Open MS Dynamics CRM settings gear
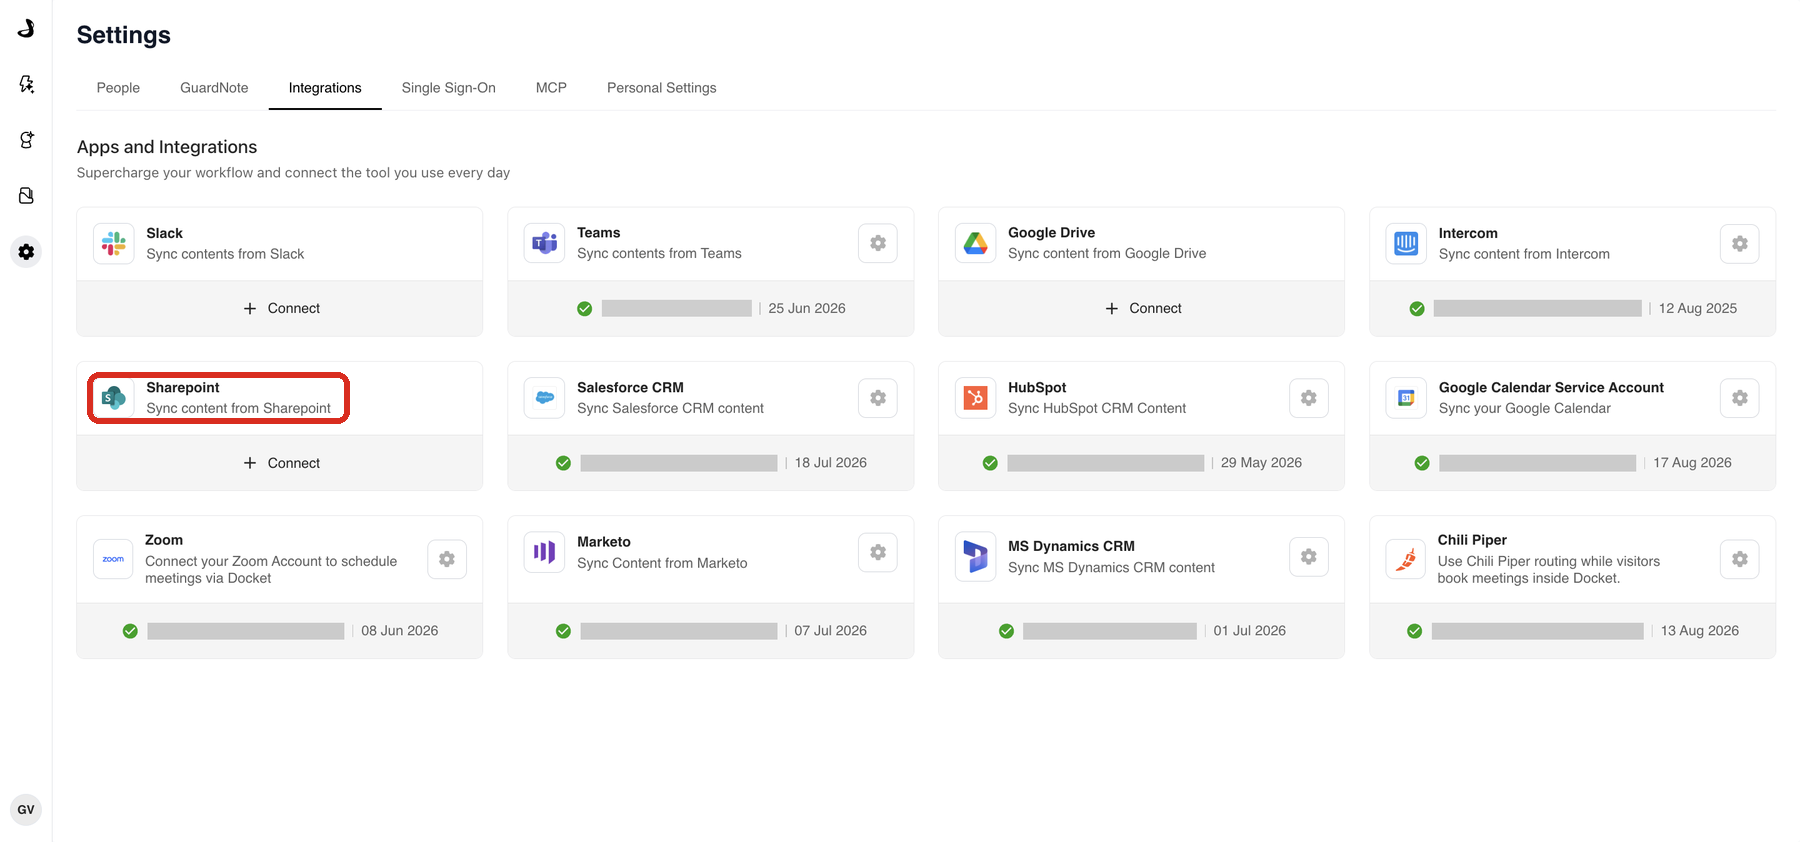 (1309, 557)
